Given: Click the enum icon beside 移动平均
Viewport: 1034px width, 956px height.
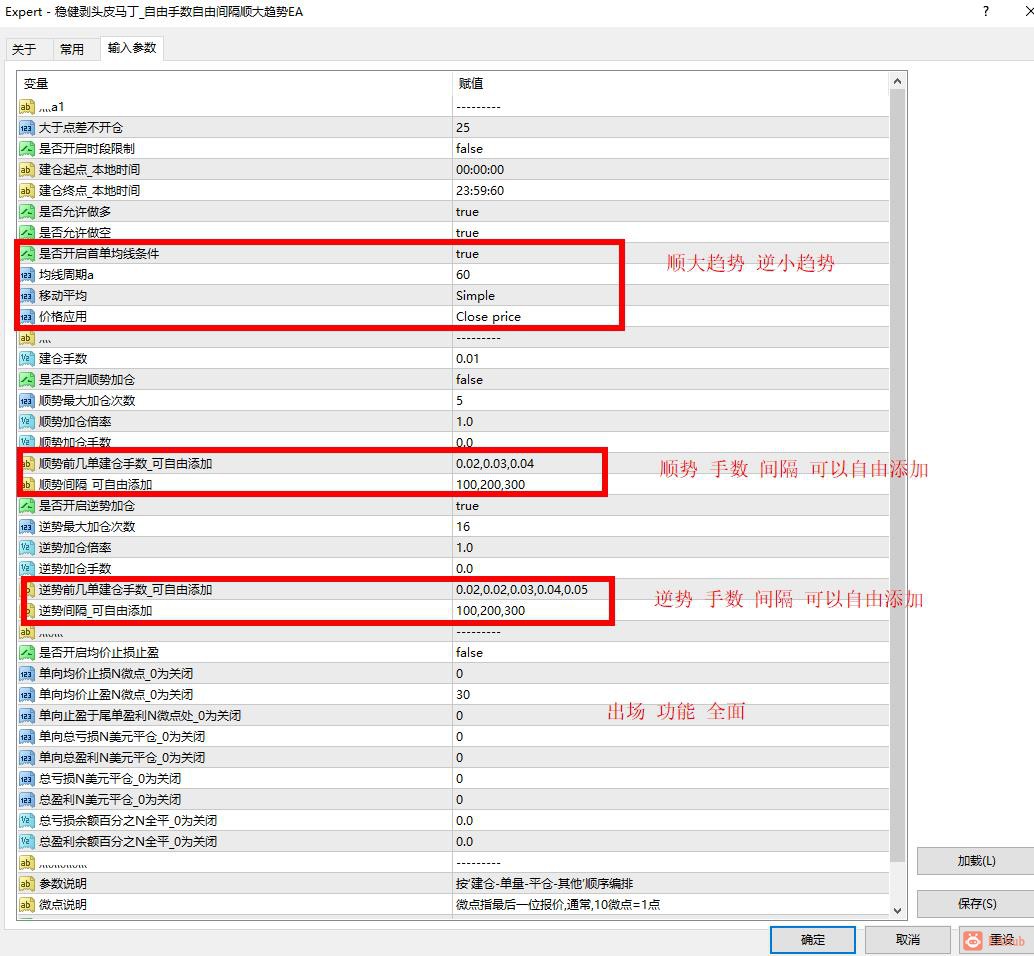Looking at the screenshot, I should [26, 296].
